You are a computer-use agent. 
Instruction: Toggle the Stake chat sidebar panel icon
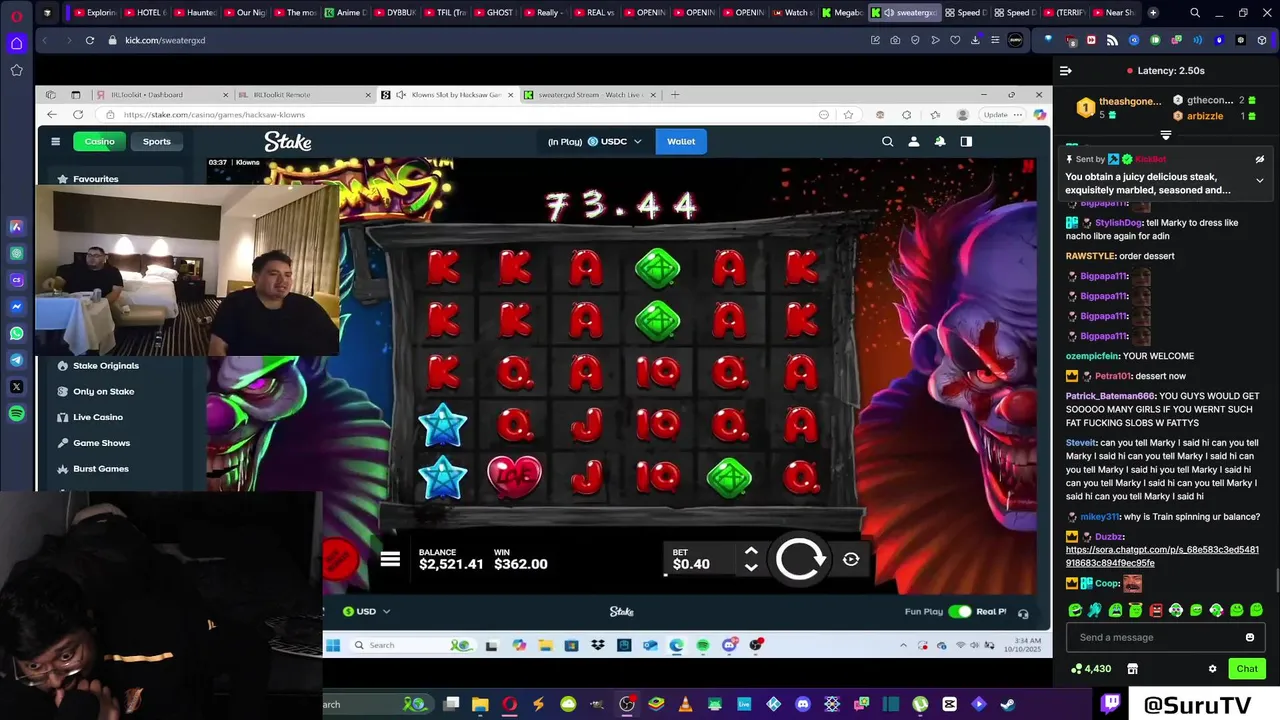[966, 142]
